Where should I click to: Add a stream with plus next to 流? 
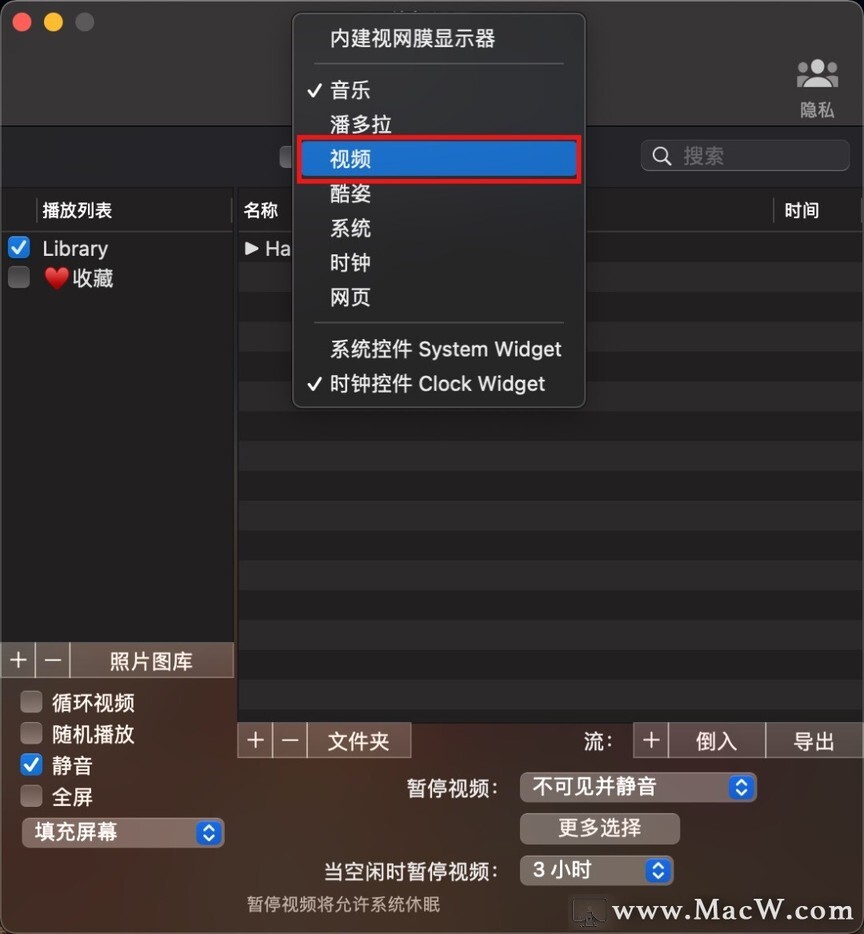(x=651, y=740)
